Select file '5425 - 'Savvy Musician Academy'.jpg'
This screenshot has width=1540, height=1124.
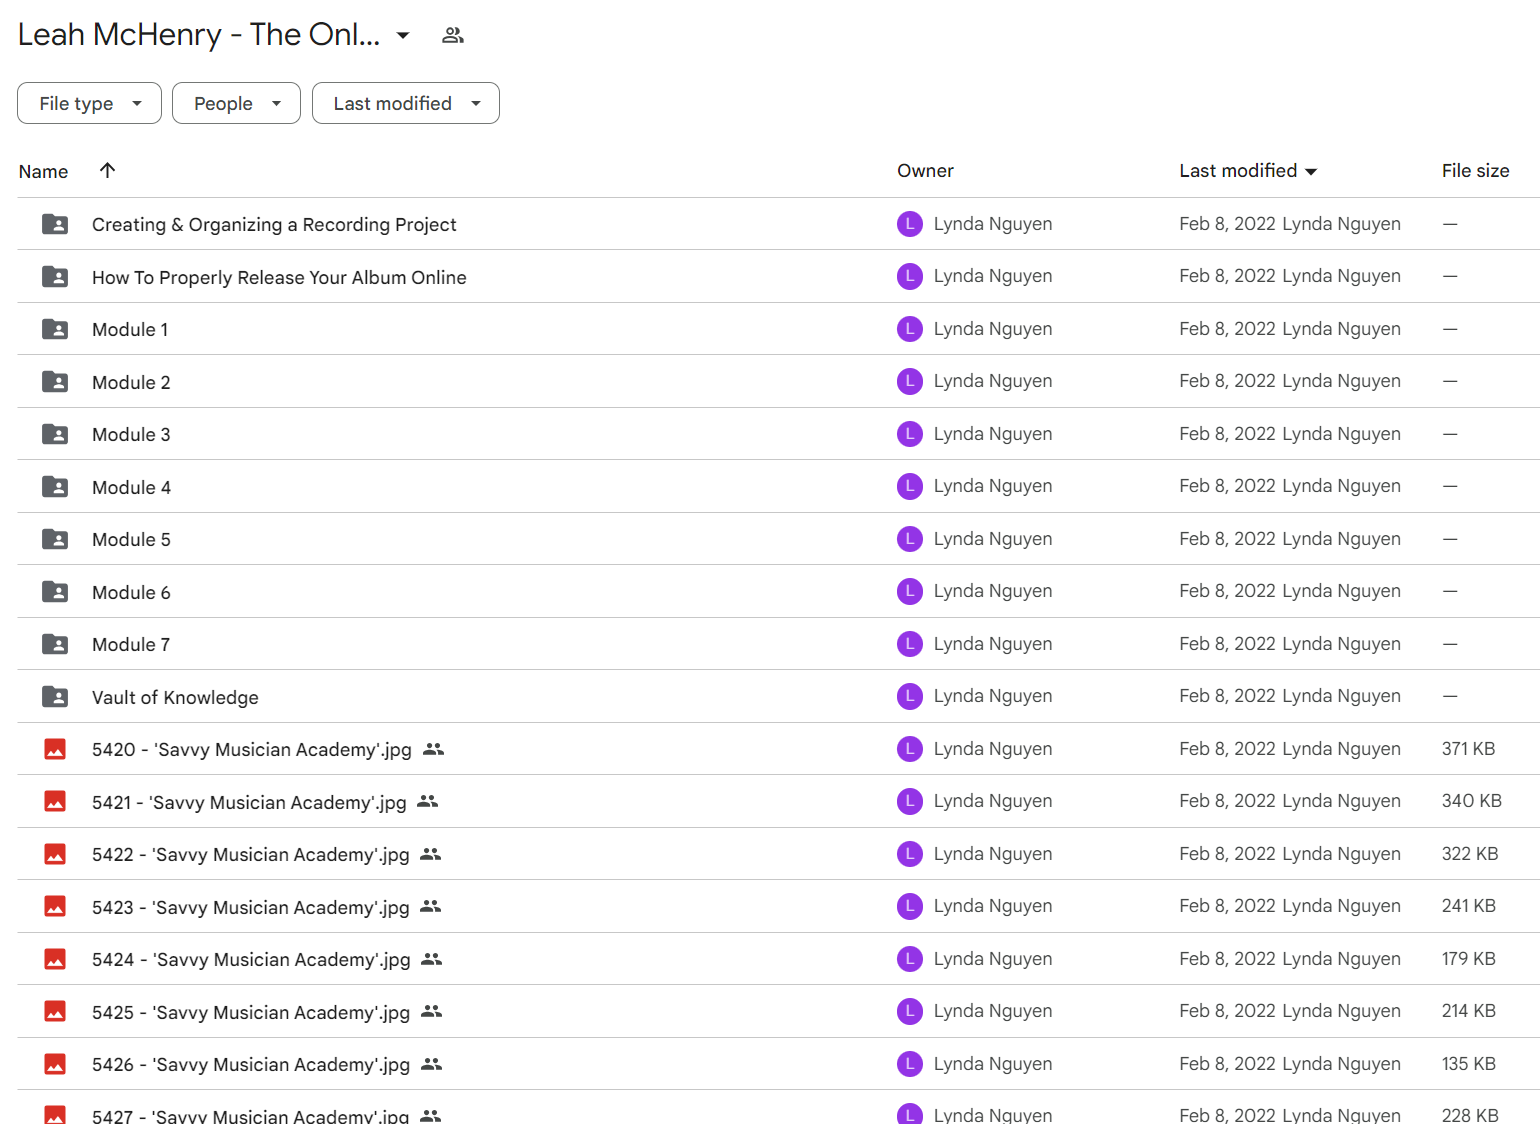pos(251,1012)
